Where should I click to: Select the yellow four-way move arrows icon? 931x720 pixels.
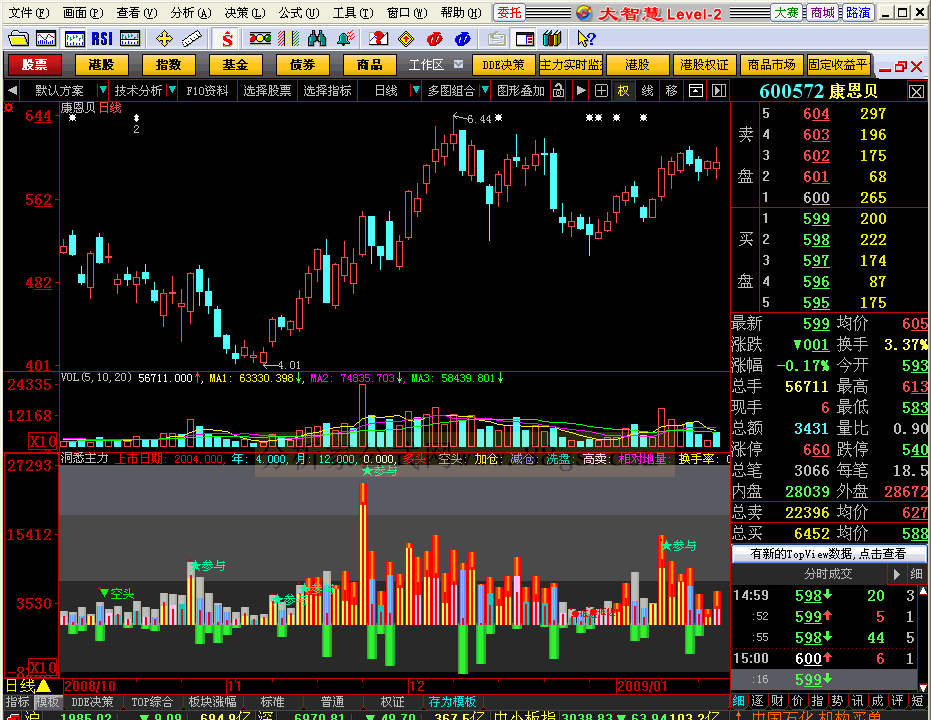coord(164,39)
